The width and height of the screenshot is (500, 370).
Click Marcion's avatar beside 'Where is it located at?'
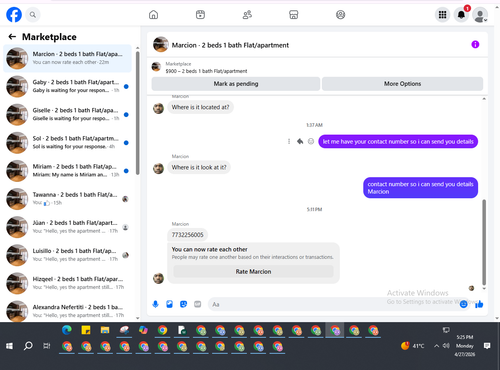[x=158, y=108]
